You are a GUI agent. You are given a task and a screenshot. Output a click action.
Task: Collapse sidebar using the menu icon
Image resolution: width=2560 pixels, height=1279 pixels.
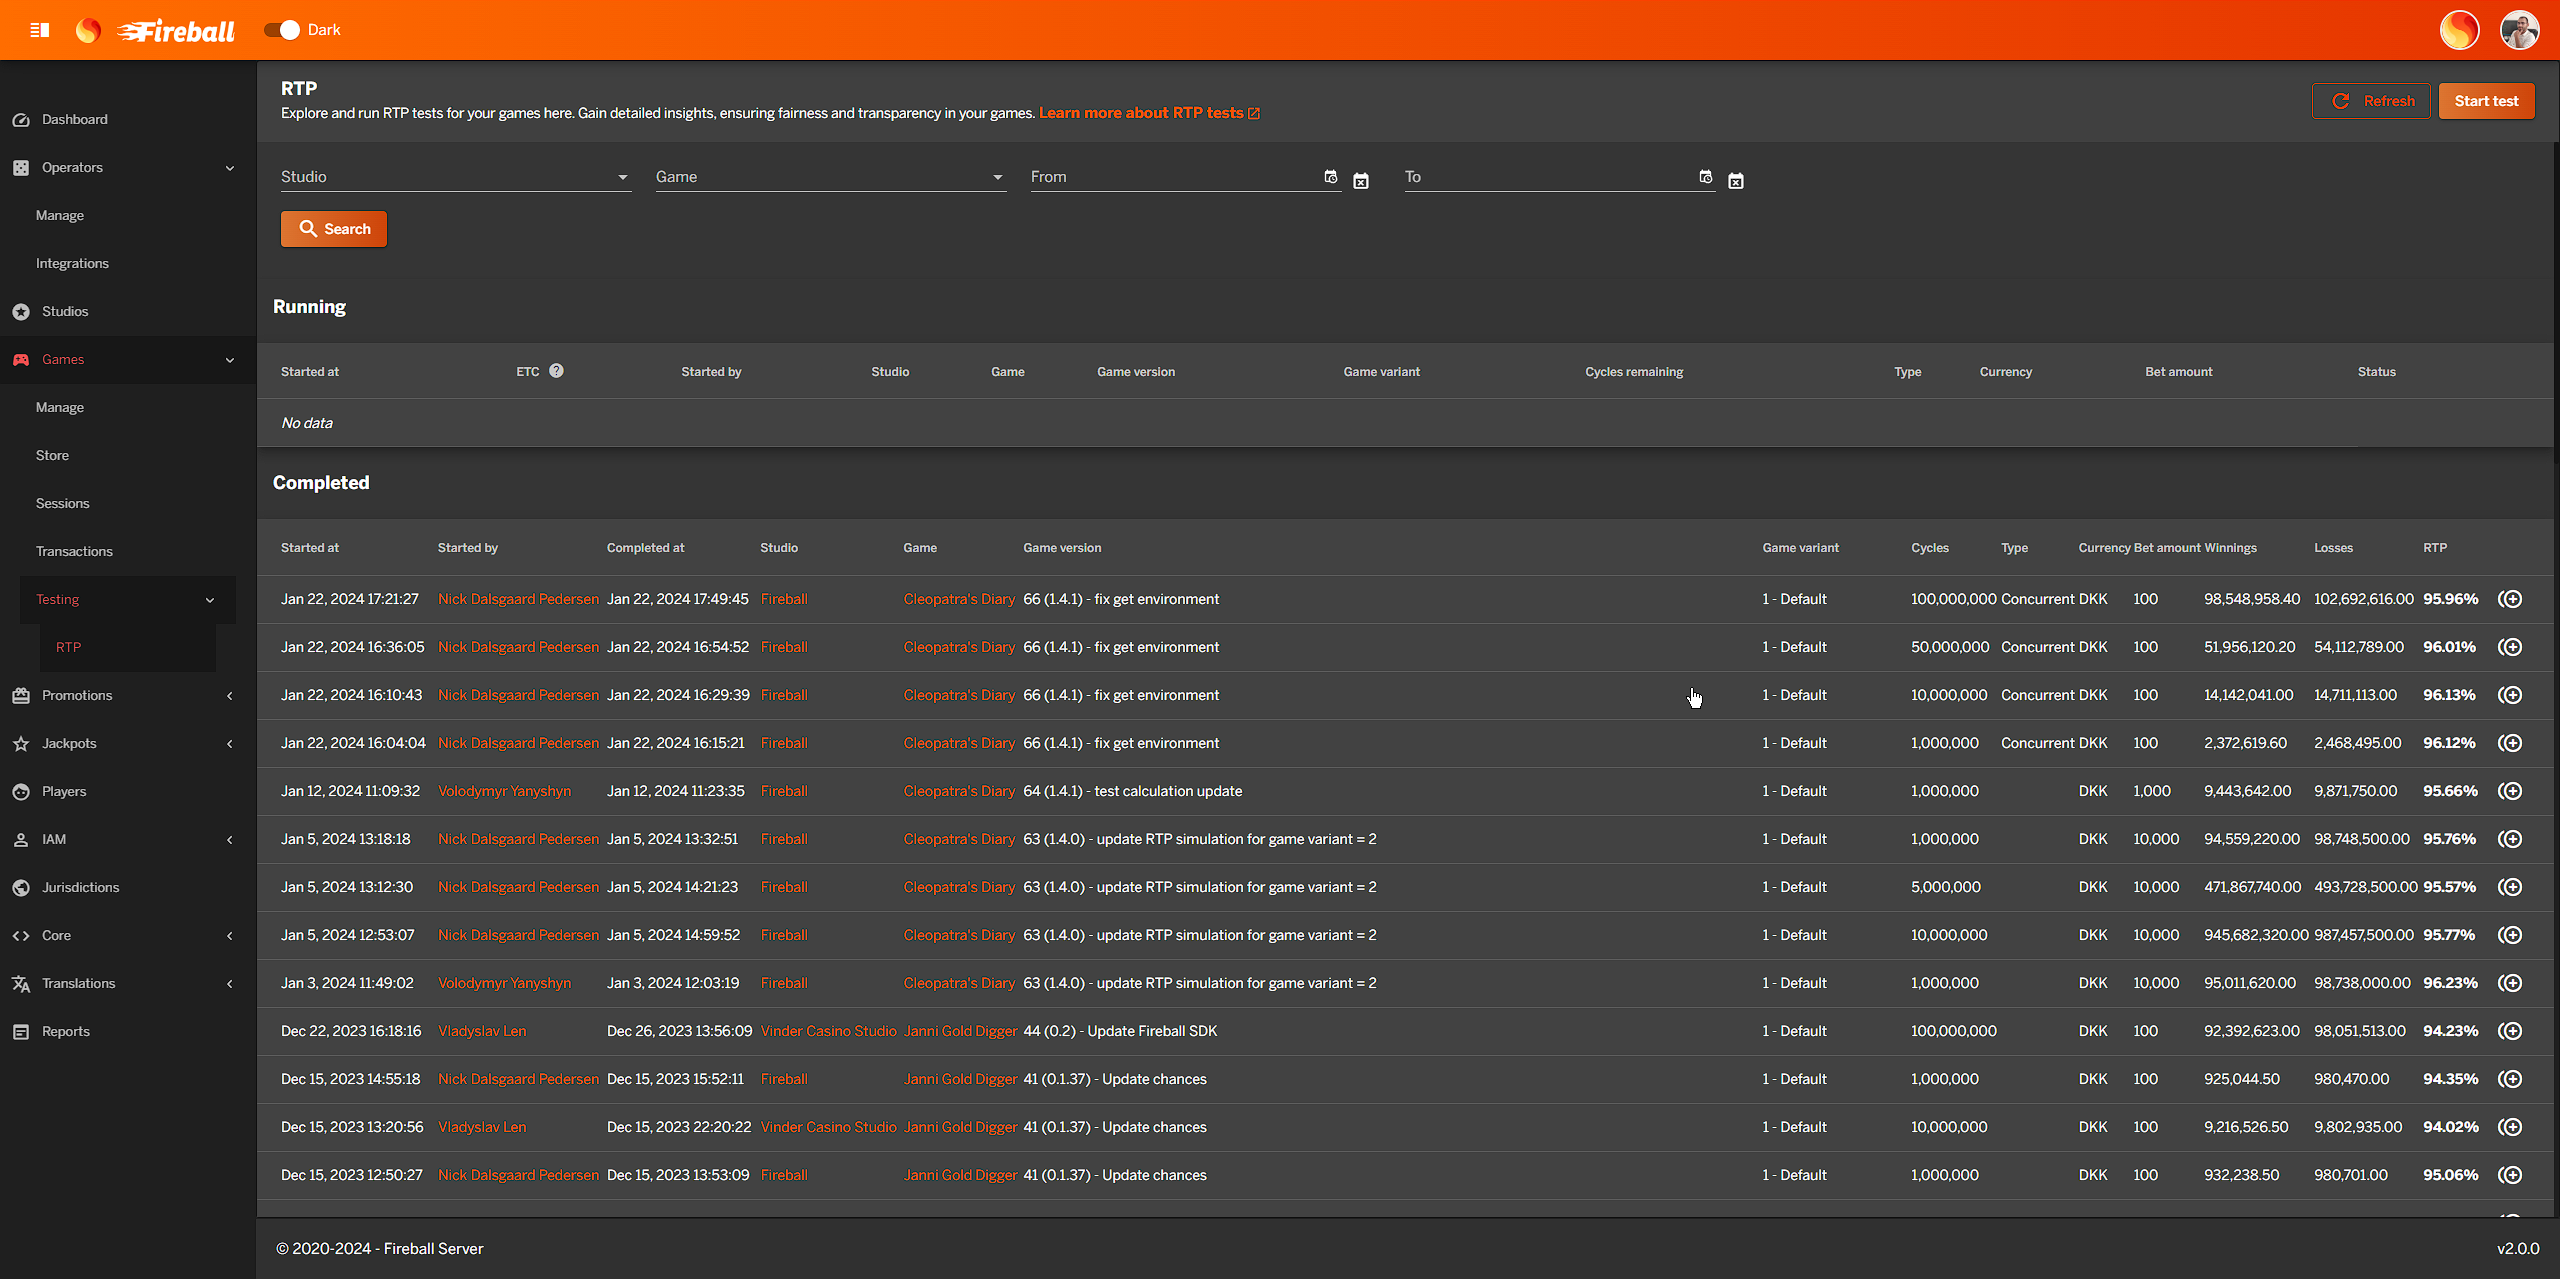tap(40, 30)
